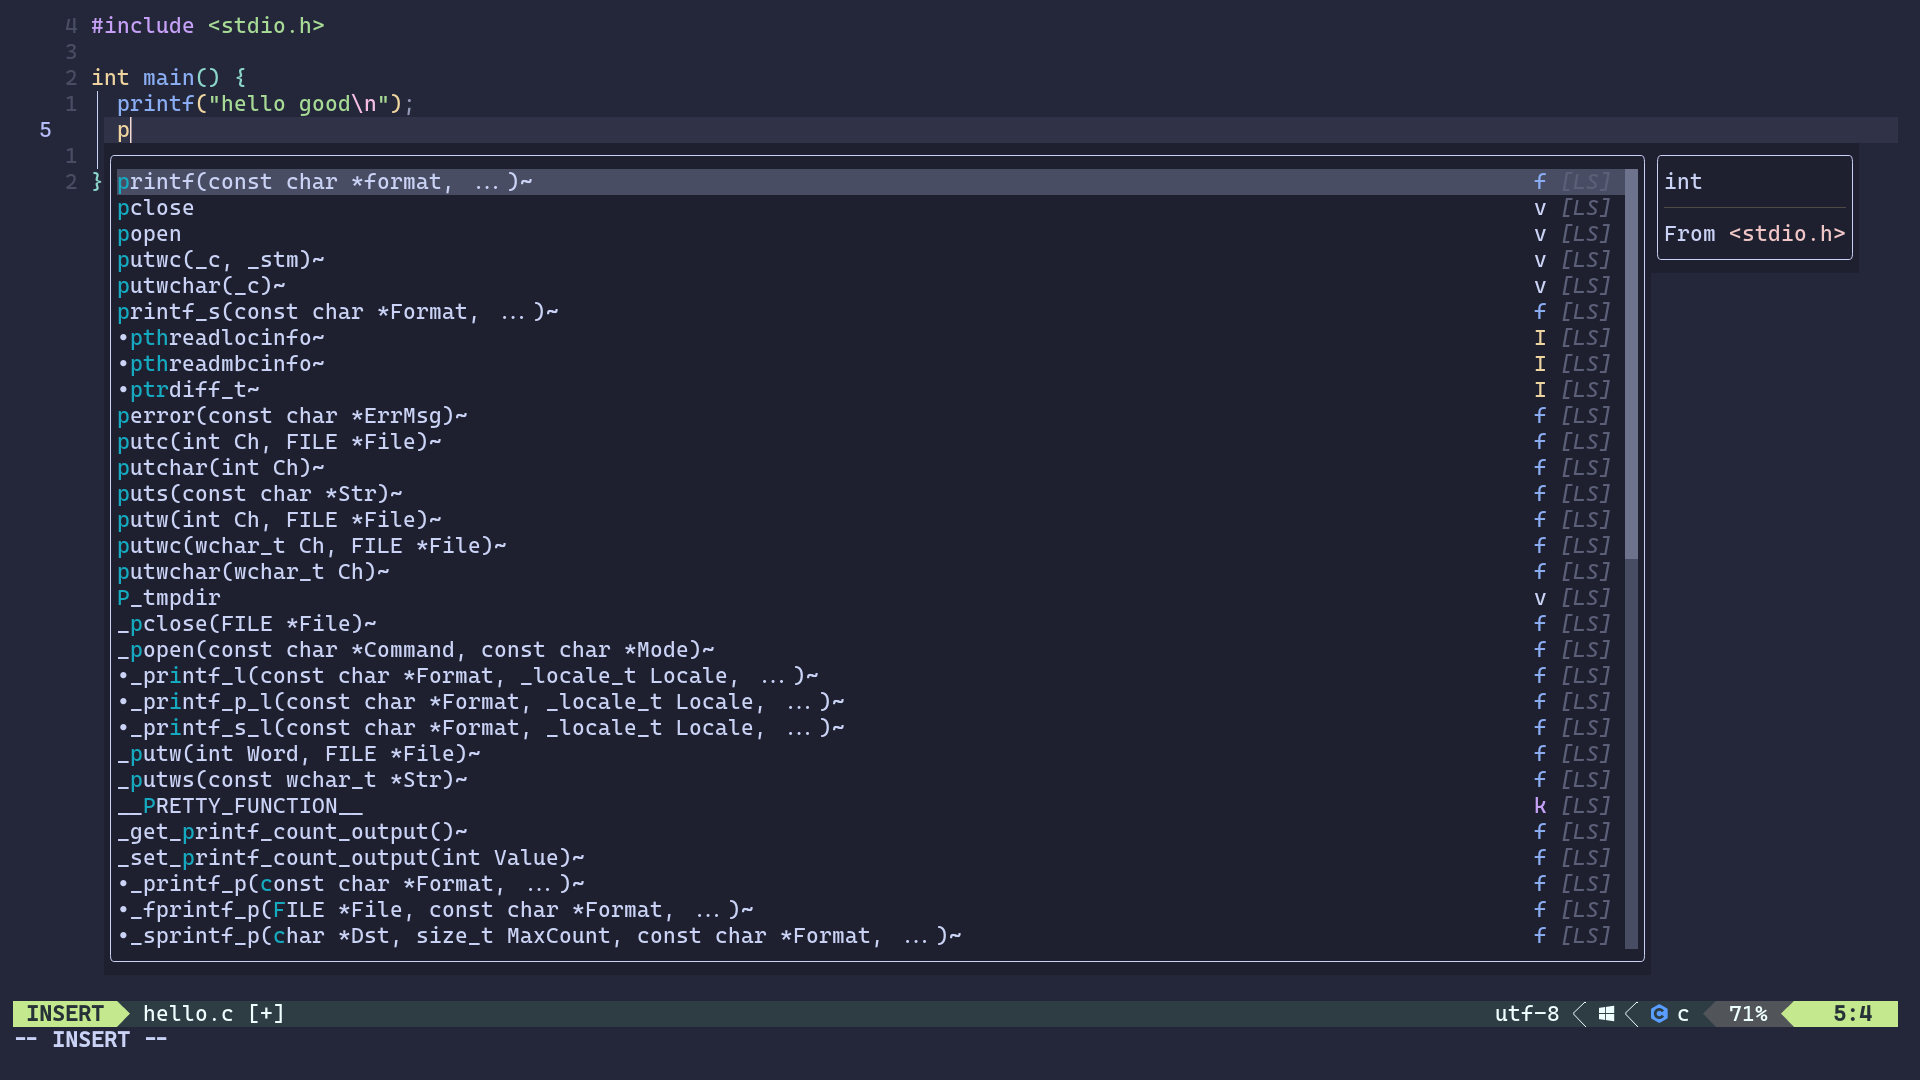This screenshot has height=1080, width=1920.
Task: Select the puts completion entry
Action: 260,494
